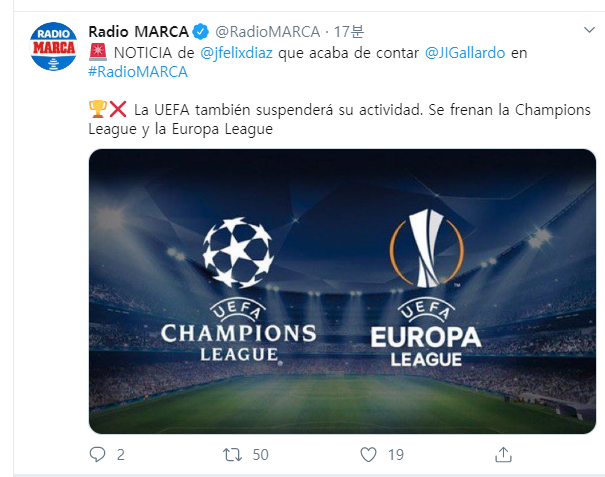Click the reply count of 2

coord(121,454)
